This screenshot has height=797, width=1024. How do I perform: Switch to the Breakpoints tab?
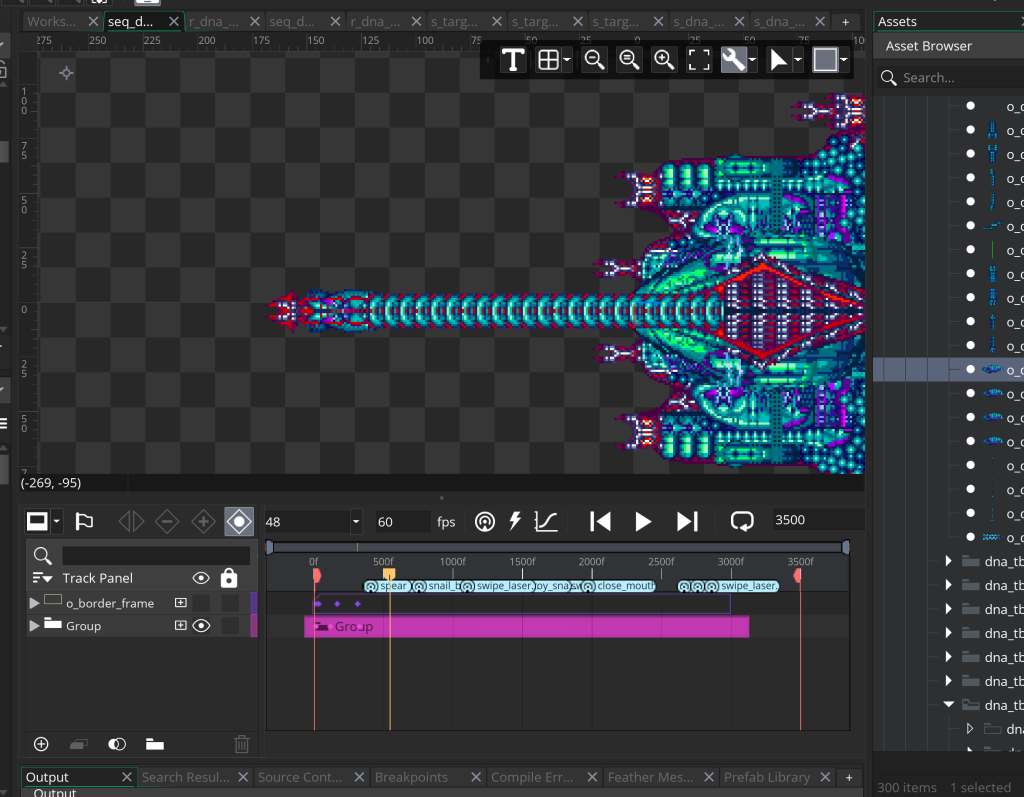(411, 777)
